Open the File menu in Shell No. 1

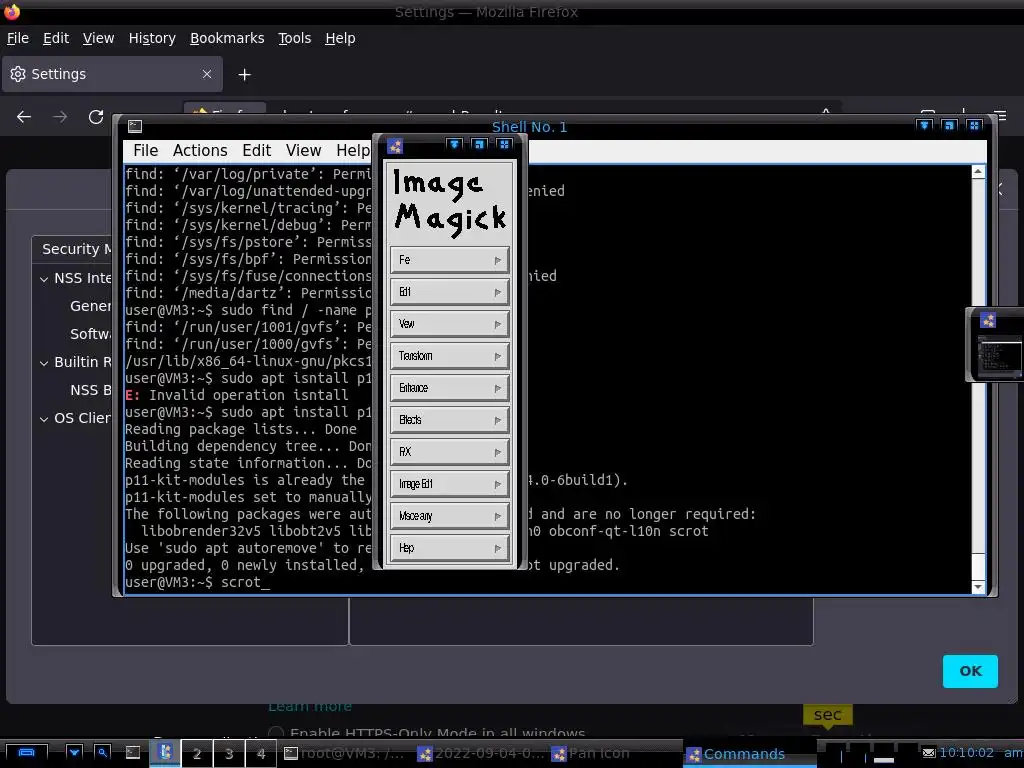coord(146,151)
